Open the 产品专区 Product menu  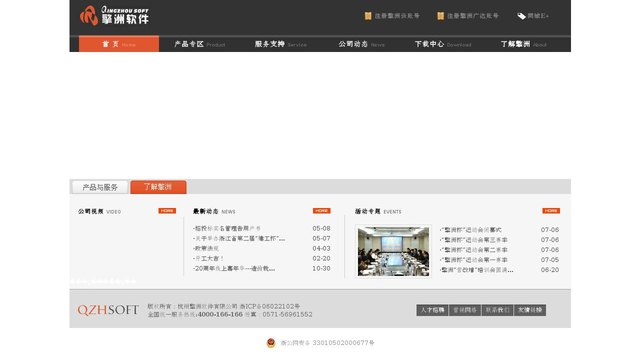(x=200, y=44)
